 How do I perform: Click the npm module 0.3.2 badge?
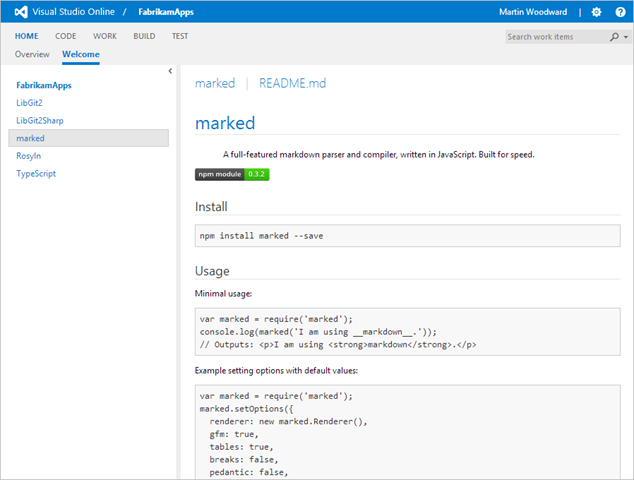[x=232, y=174]
